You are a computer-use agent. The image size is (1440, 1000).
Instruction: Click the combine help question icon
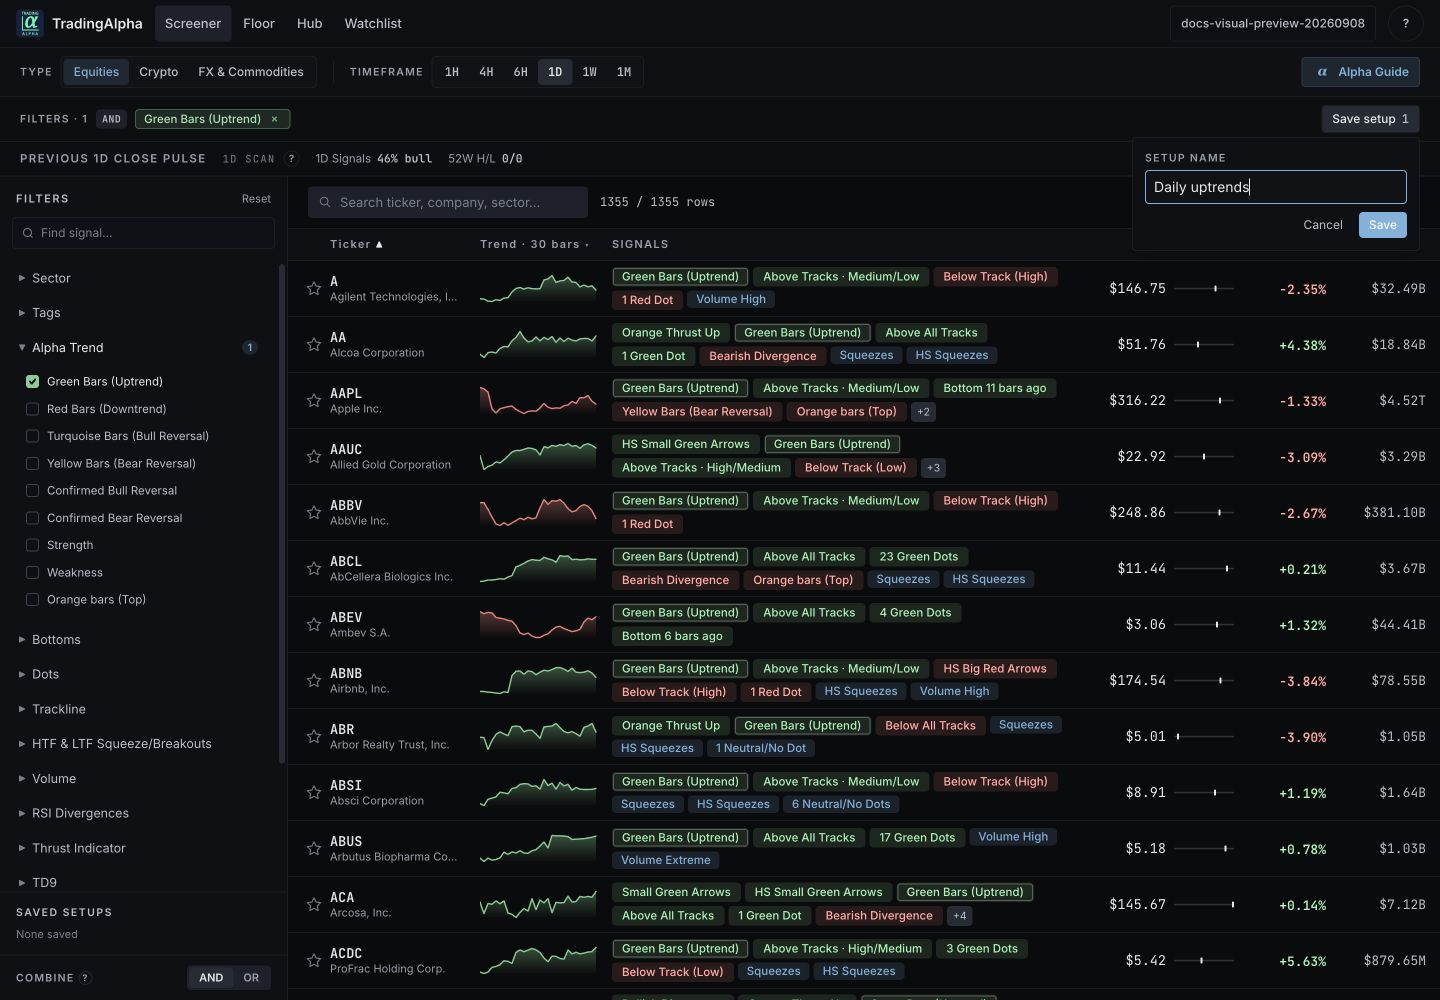pyautogui.click(x=85, y=978)
